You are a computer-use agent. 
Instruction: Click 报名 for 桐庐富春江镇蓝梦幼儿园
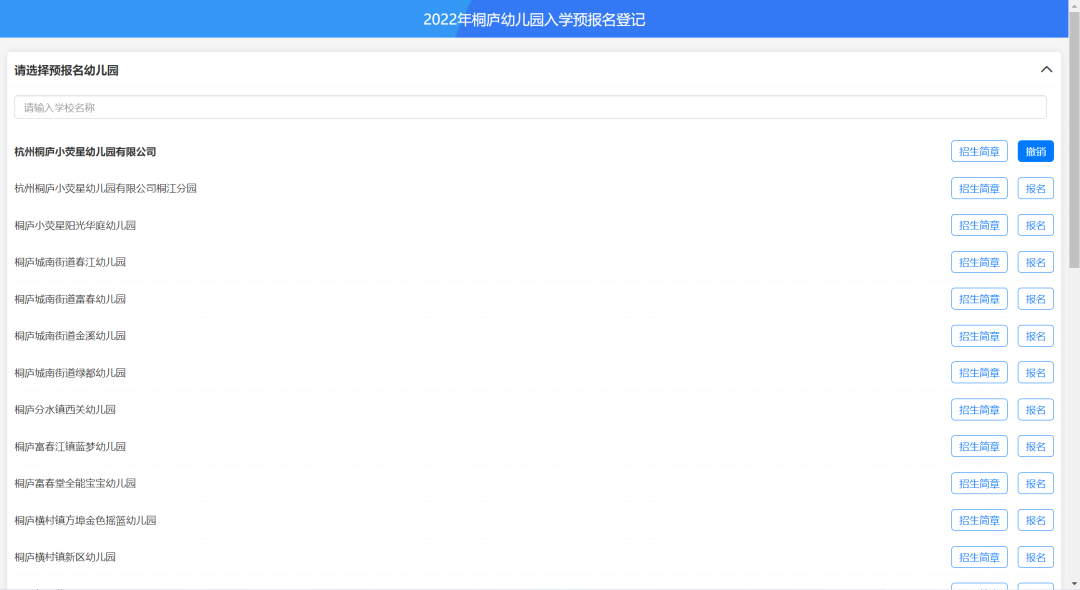pyautogui.click(x=1035, y=446)
